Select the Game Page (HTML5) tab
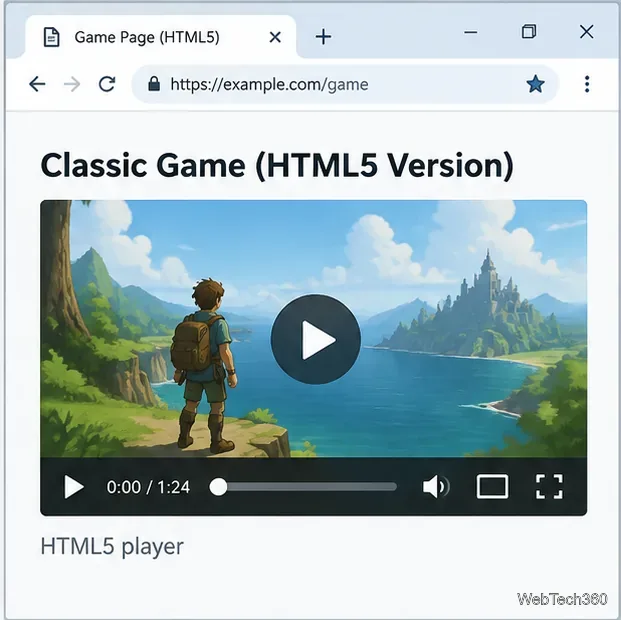The width and height of the screenshot is (621, 620). click(161, 37)
